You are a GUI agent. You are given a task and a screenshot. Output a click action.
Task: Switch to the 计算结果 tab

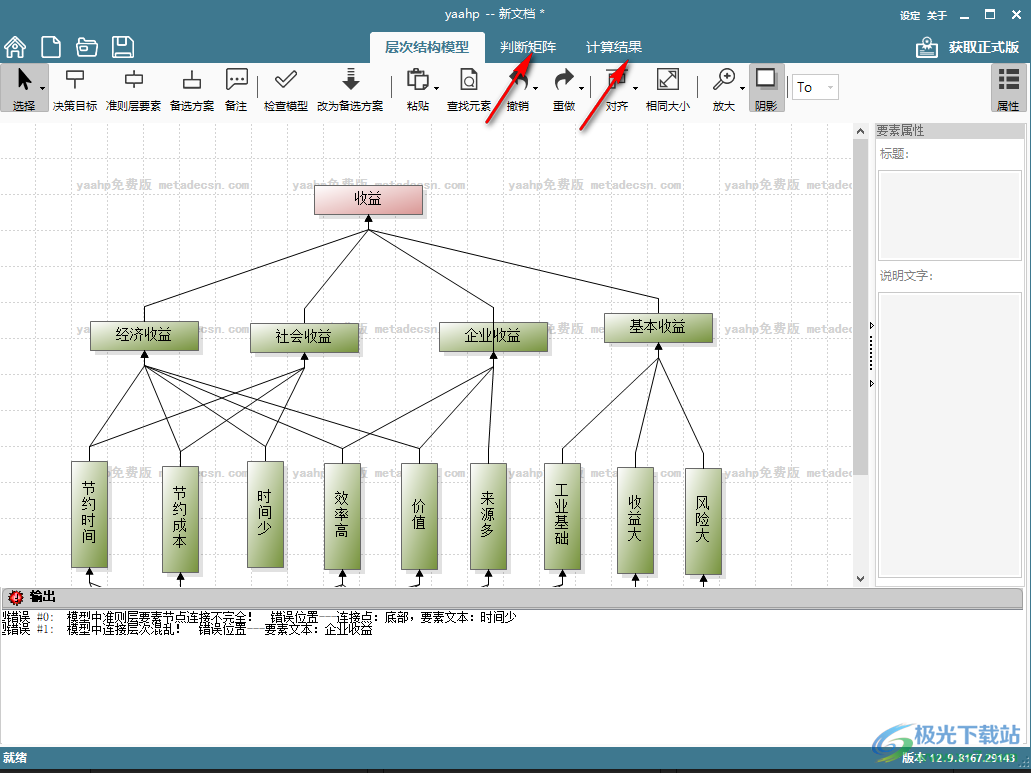click(614, 47)
